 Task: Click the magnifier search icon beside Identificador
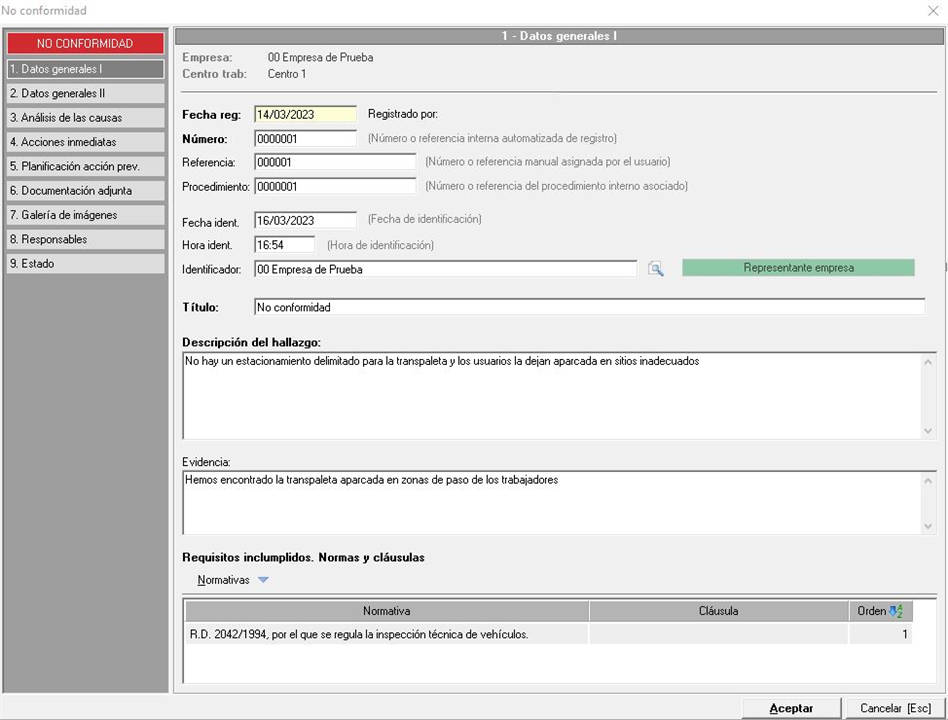pos(655,268)
